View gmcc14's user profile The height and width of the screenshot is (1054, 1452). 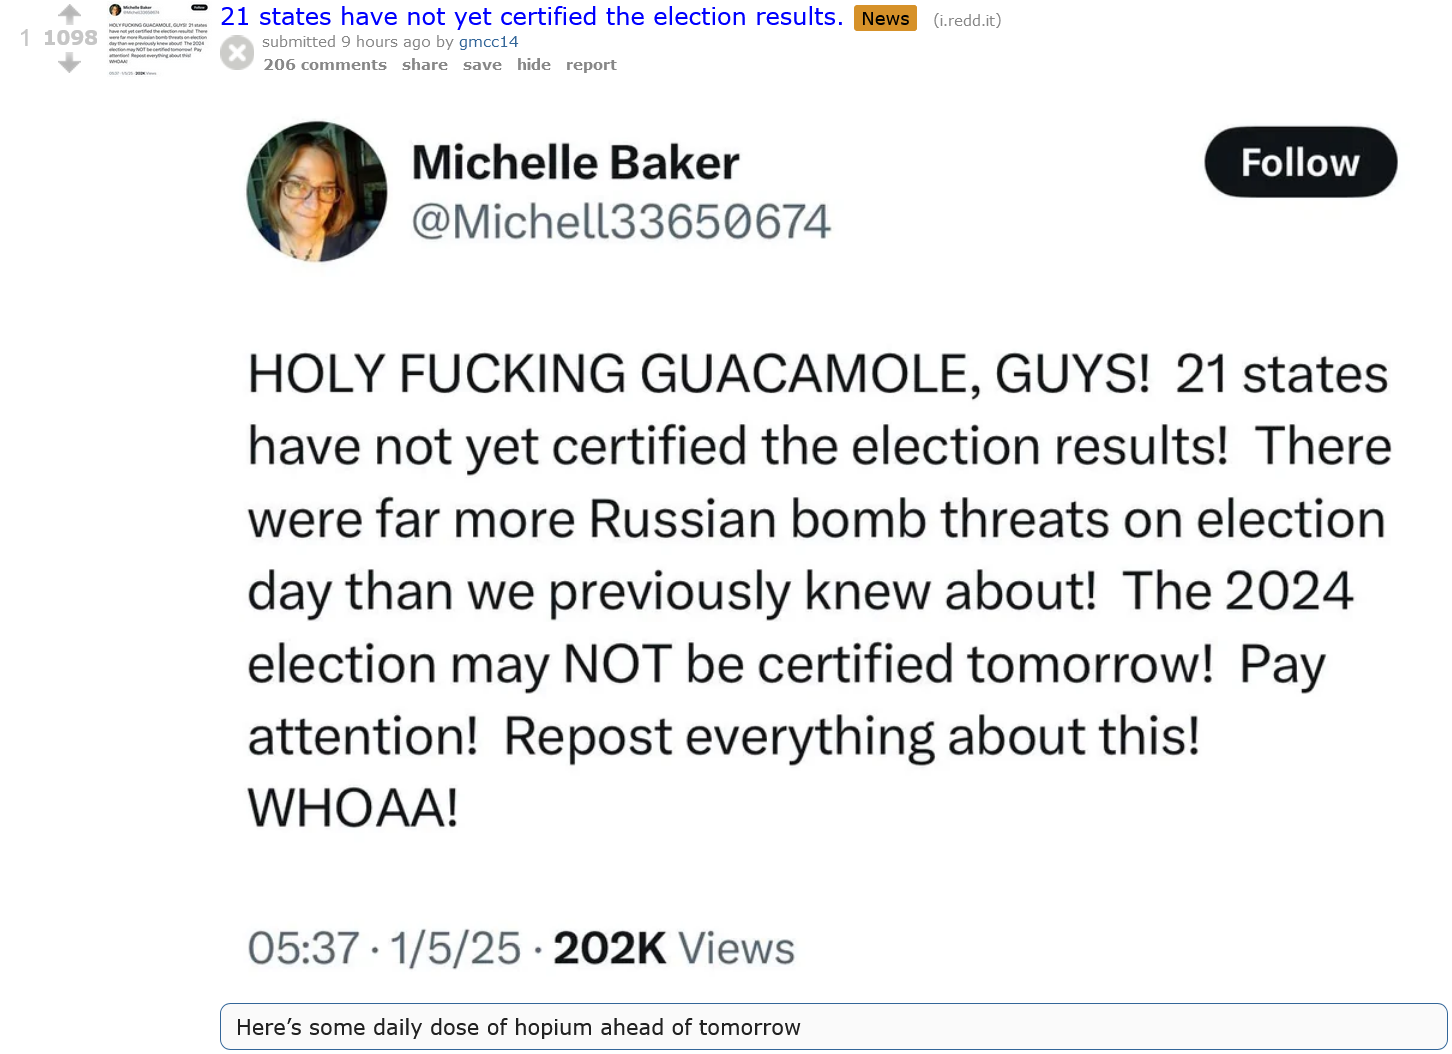[x=489, y=42]
